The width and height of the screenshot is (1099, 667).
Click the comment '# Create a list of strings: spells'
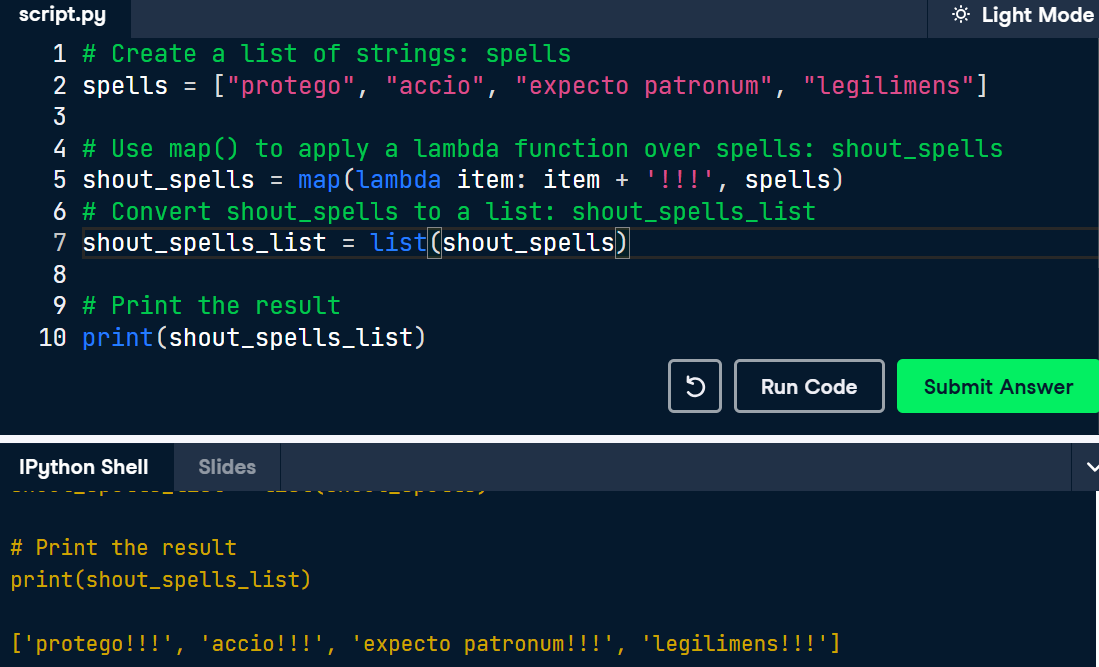coord(327,54)
